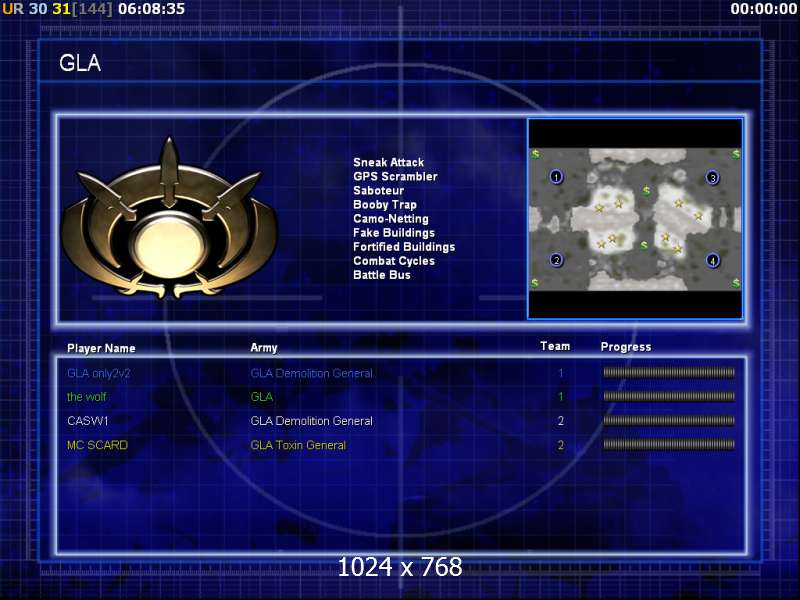This screenshot has width=800, height=600.
Task: Click MC SCARD's loading progress bar
Action: 669,444
